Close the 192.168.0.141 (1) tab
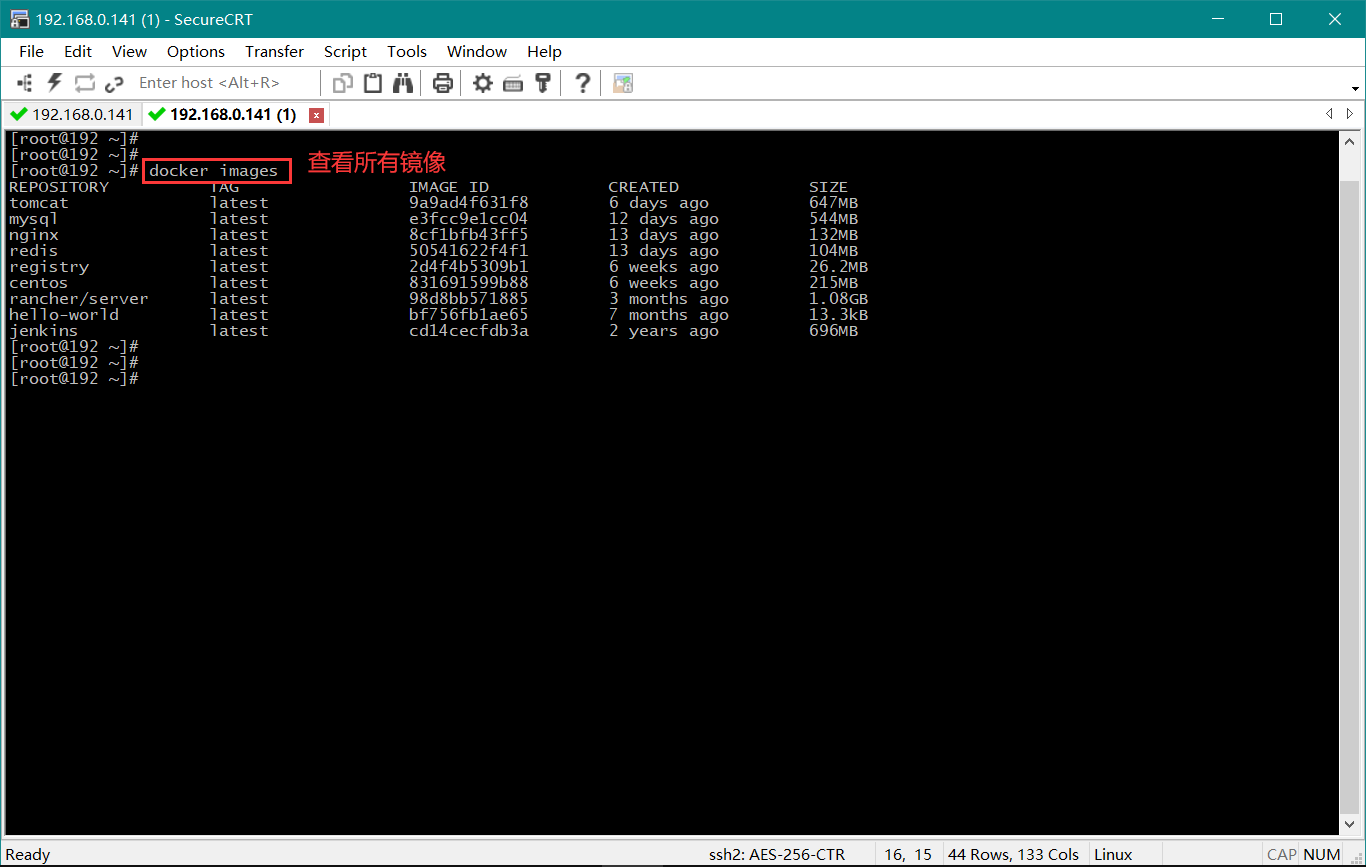This screenshot has width=1366, height=867. pyautogui.click(x=317, y=115)
